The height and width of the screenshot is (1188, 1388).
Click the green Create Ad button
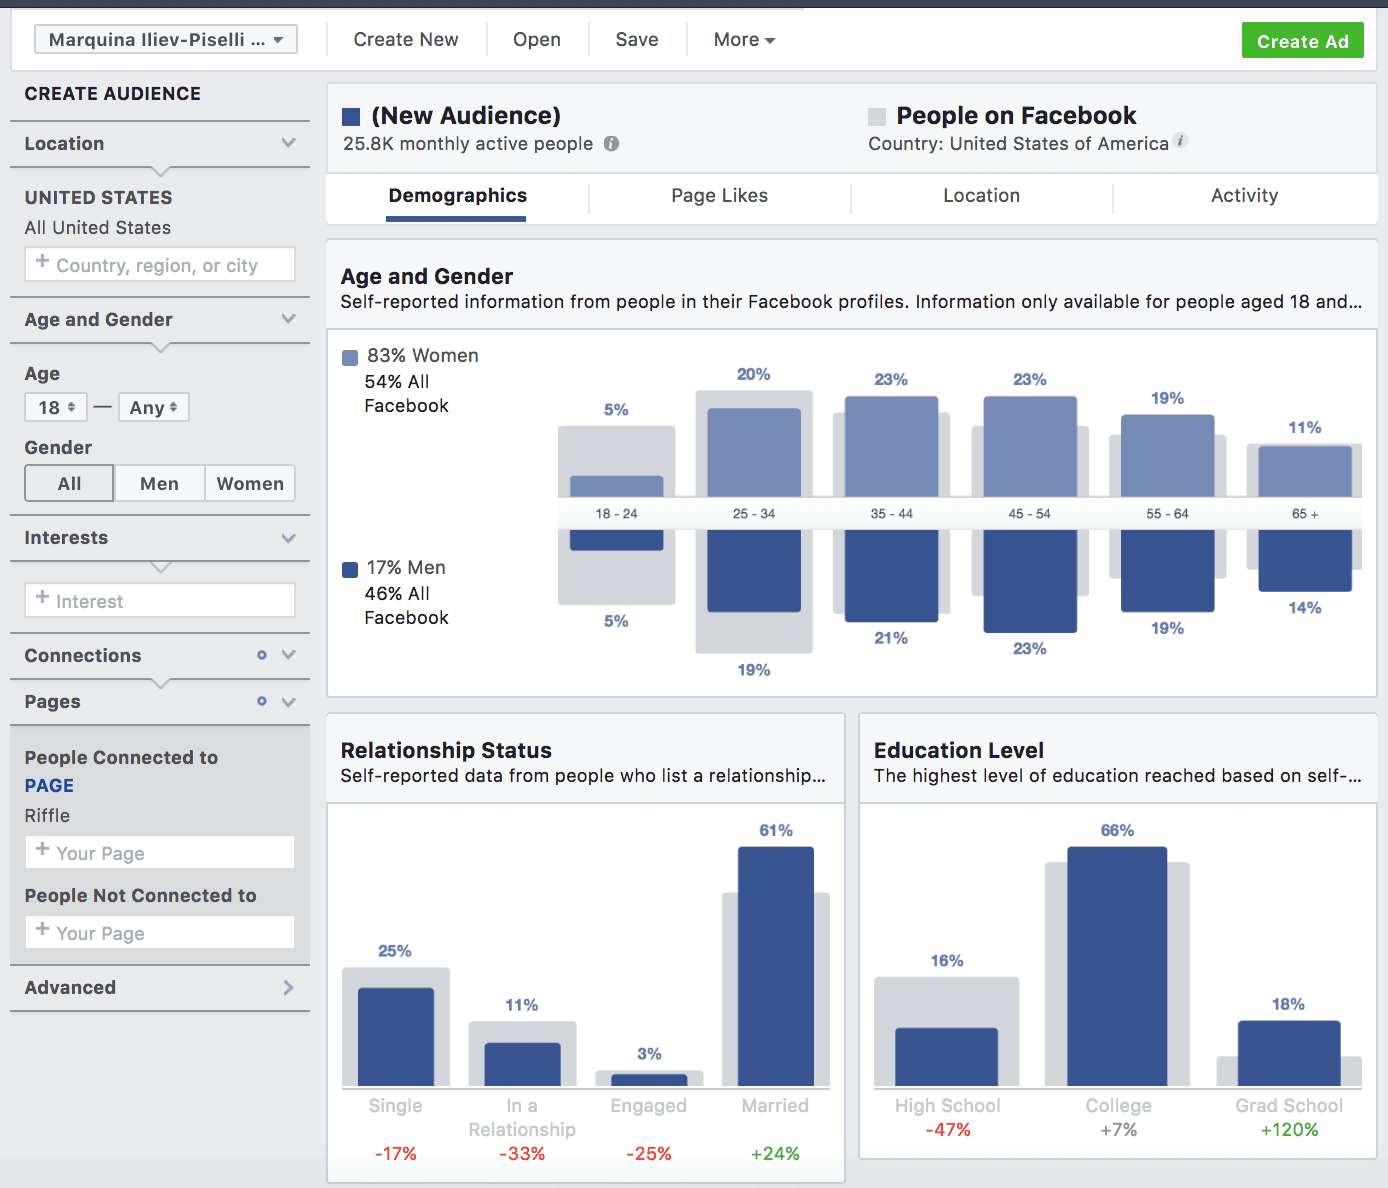click(x=1302, y=41)
